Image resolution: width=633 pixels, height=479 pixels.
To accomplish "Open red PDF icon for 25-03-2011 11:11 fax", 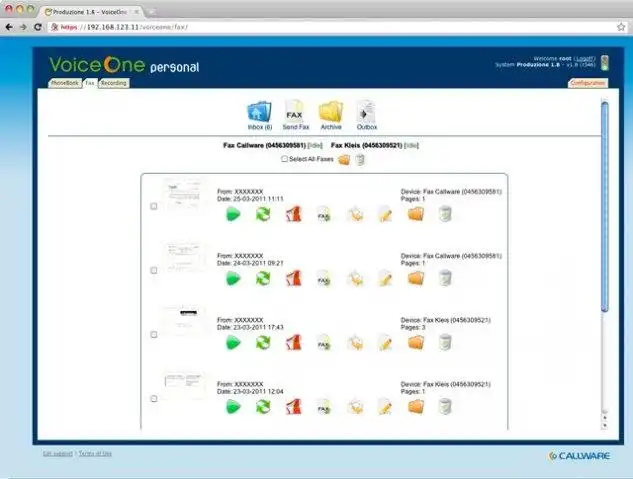I will click(294, 214).
